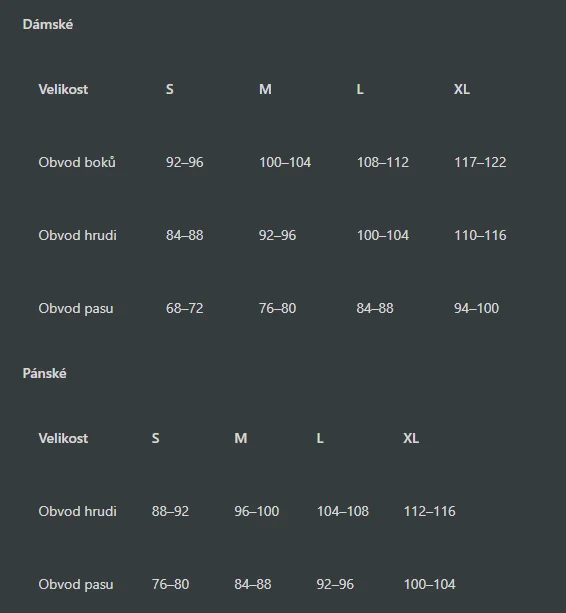The width and height of the screenshot is (566, 613).
Task: Select men's chest value 112–116
Action: click(430, 511)
